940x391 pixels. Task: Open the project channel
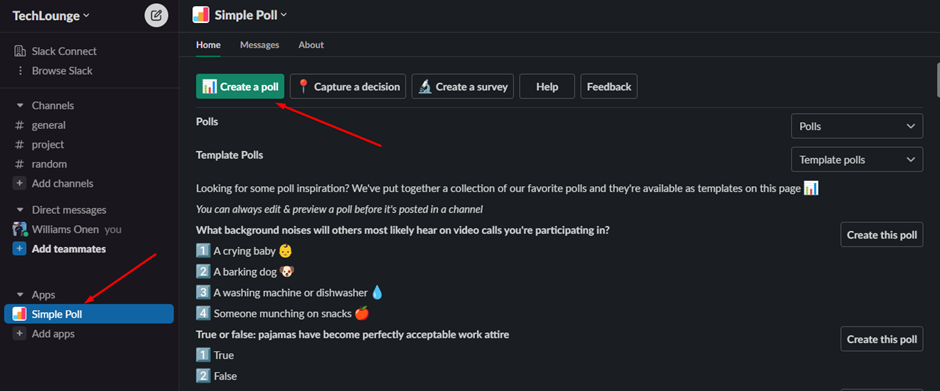[48, 145]
